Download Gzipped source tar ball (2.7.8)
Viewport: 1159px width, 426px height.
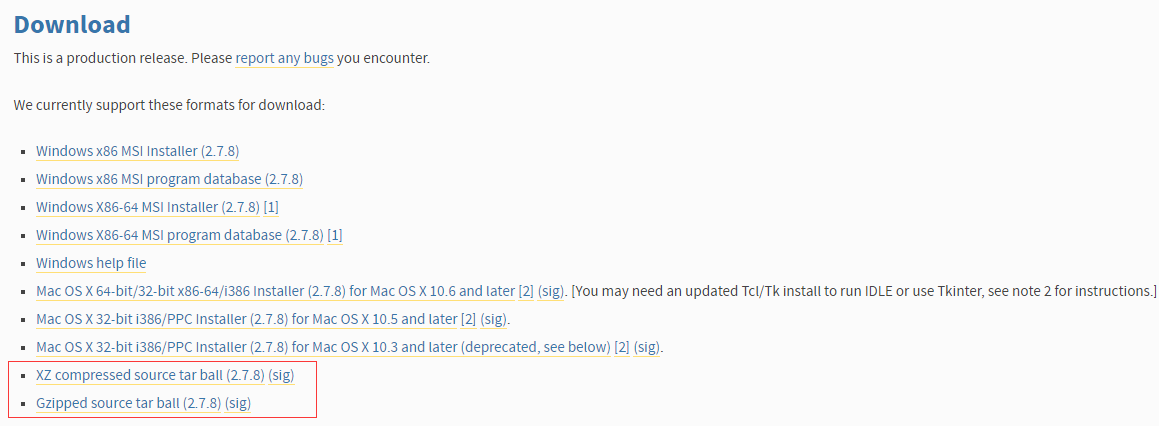click(x=129, y=403)
